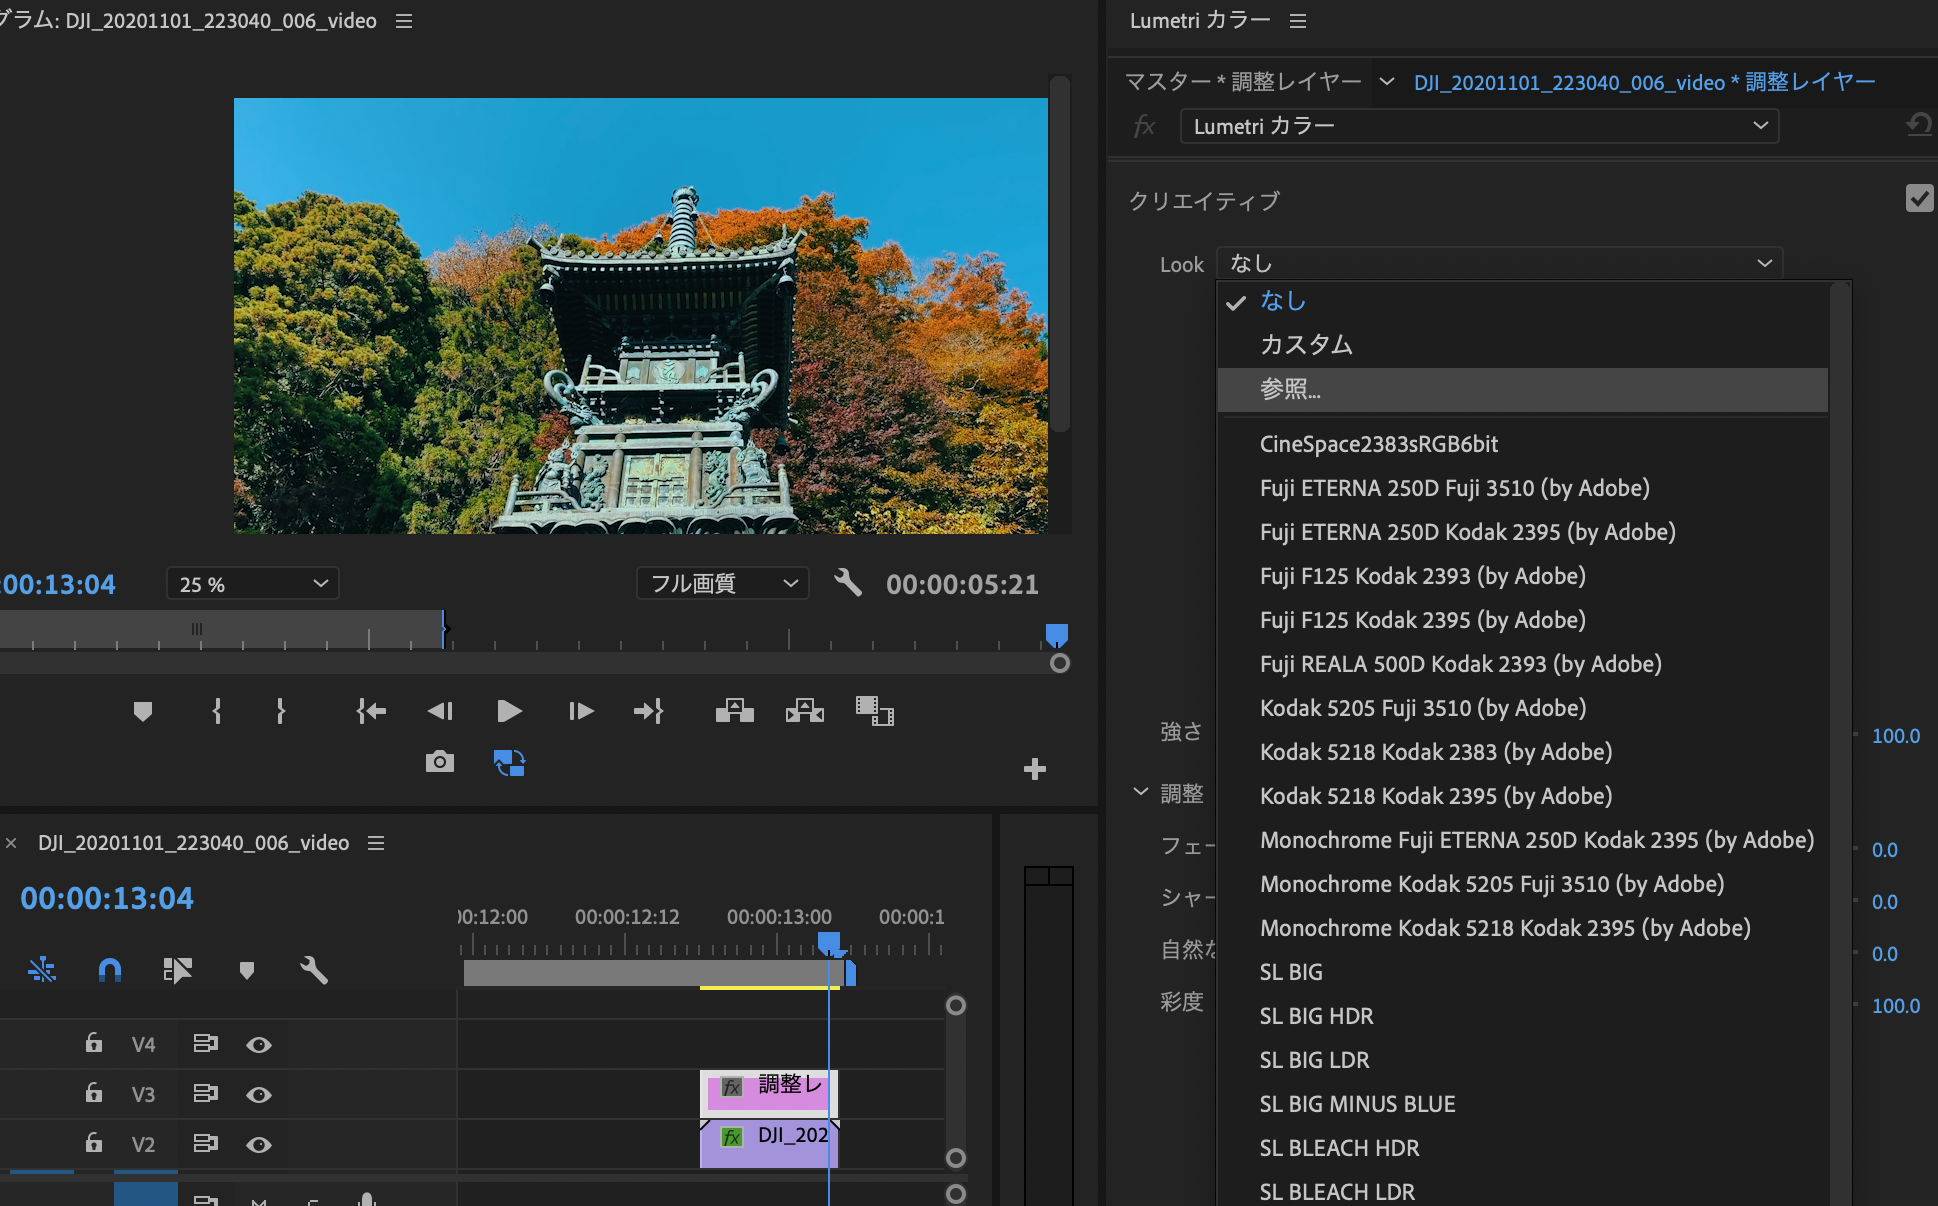1938x1206 pixels.
Task: Reset the Lumetri color effect
Action: (1919, 125)
